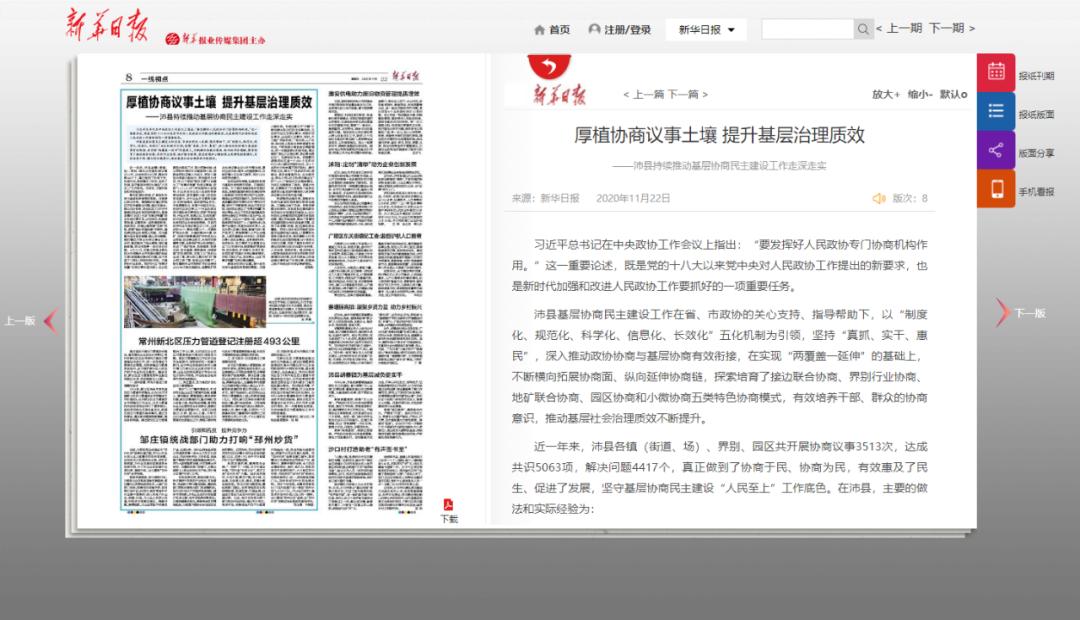Viewport: 1080px width, 620px height.
Task: Play article audio with speaker icon
Action: click(879, 198)
